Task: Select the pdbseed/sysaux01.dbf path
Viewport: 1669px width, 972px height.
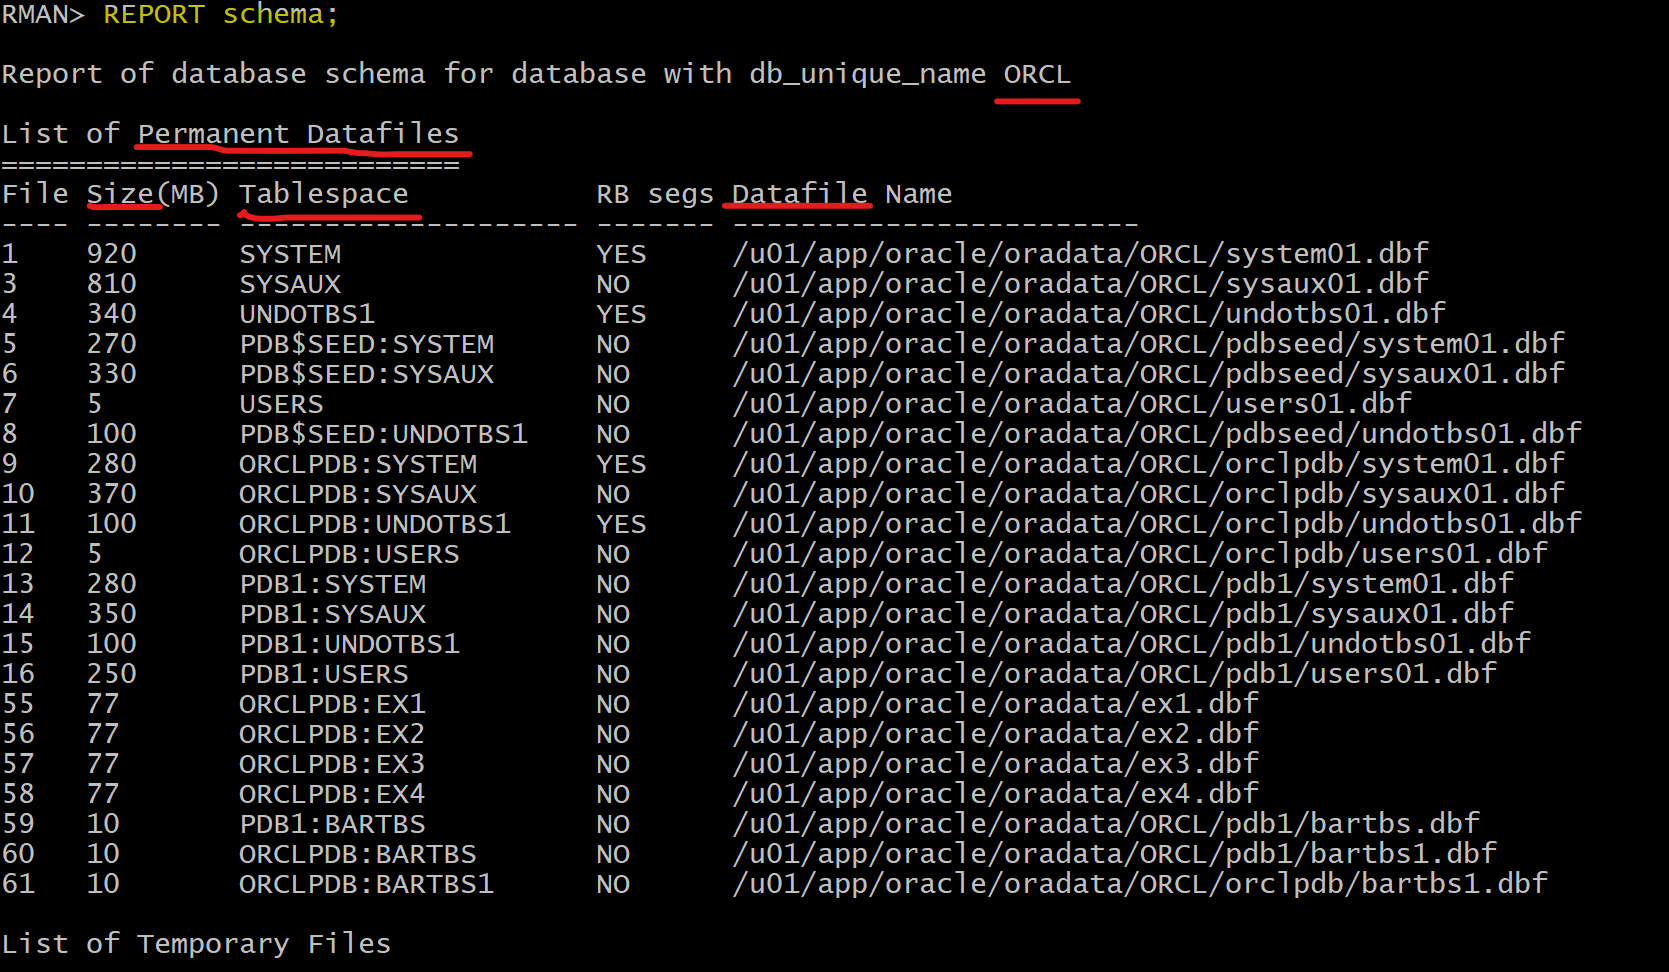Action: [x=1148, y=374]
